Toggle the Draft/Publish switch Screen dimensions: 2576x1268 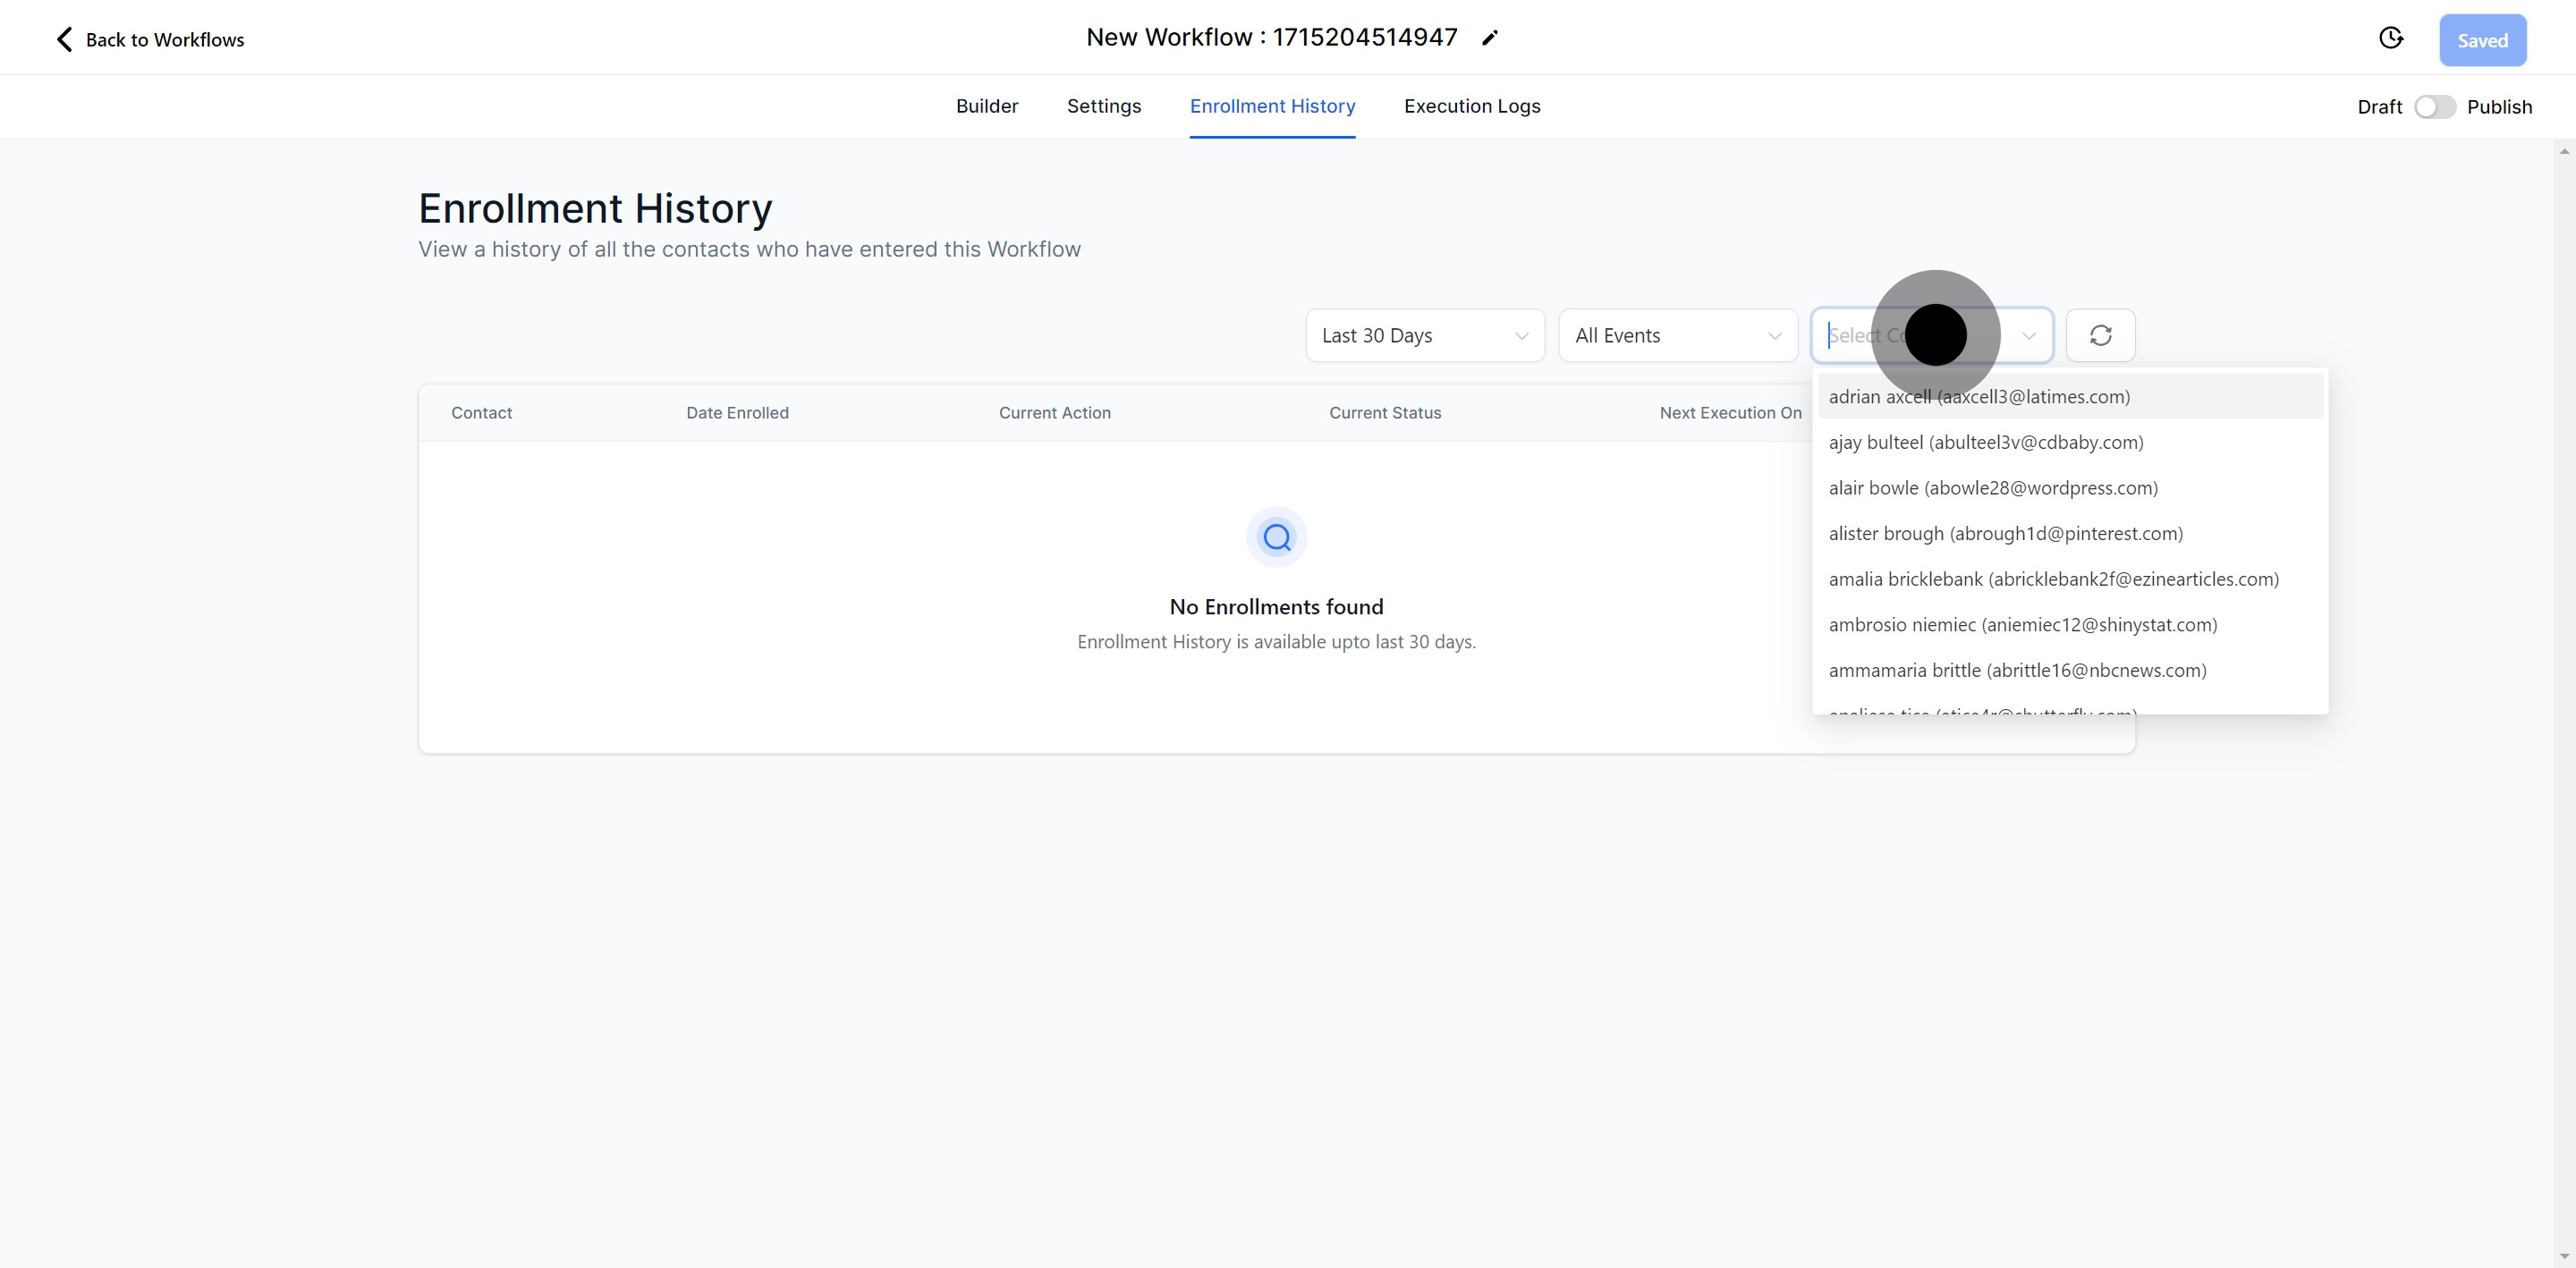[x=2434, y=107]
